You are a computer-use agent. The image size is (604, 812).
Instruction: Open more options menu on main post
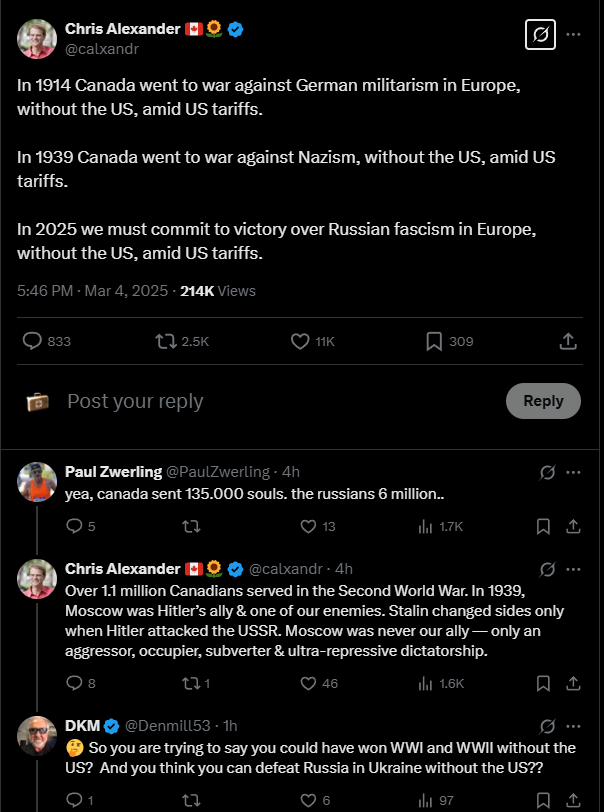(x=573, y=35)
